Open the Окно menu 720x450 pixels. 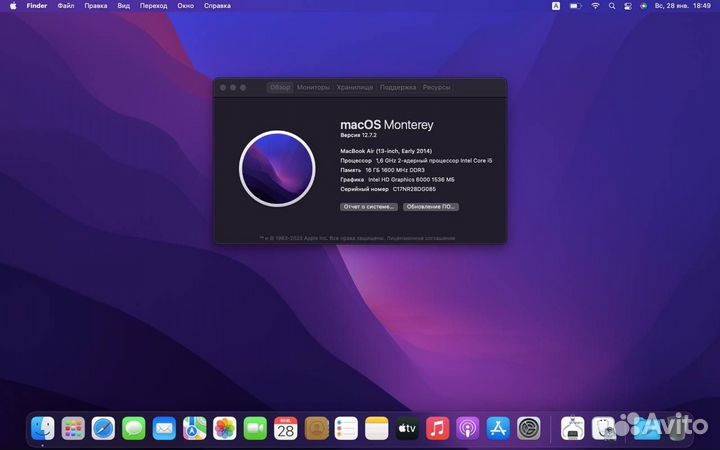(x=186, y=6)
